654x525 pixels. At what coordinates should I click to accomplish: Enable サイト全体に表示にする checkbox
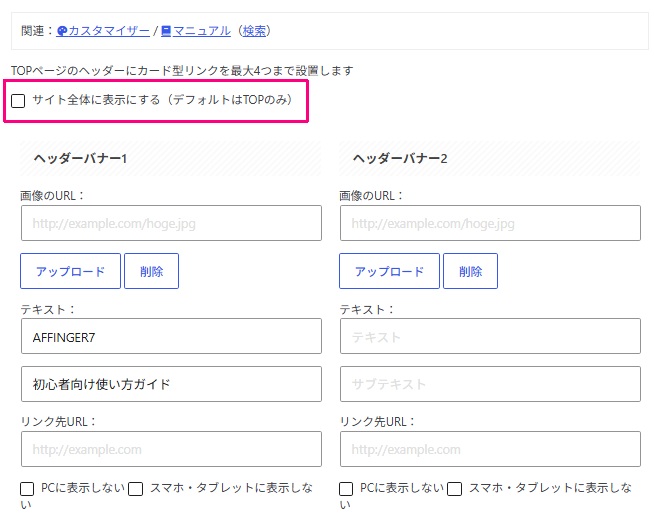tap(18, 100)
